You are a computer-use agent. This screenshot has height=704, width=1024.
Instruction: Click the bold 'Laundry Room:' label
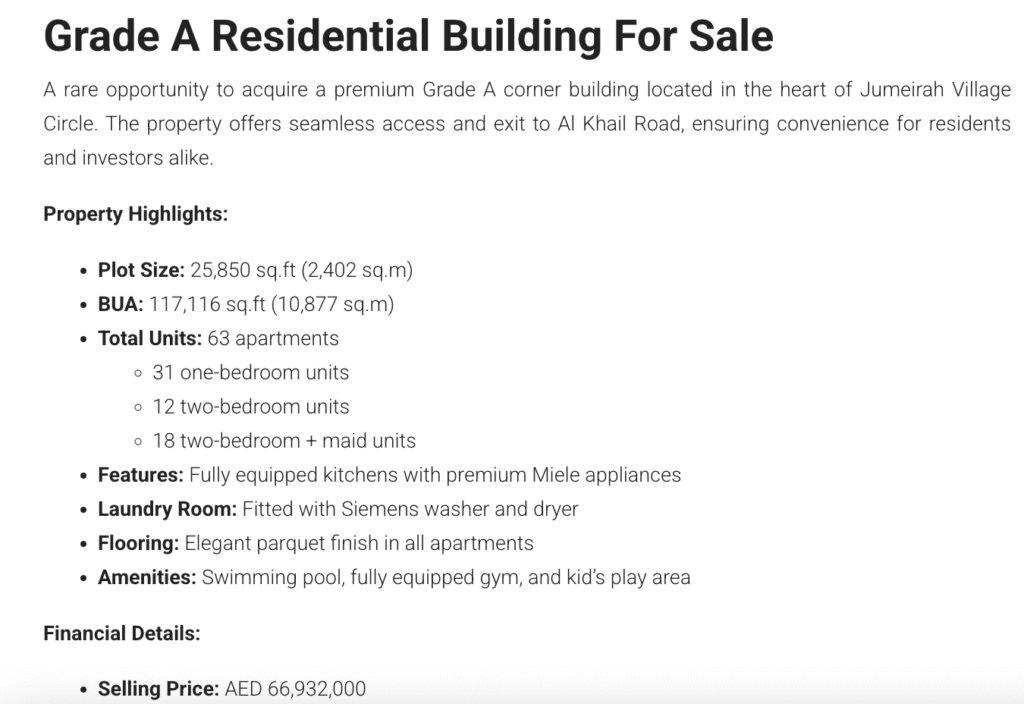pyautogui.click(x=167, y=509)
